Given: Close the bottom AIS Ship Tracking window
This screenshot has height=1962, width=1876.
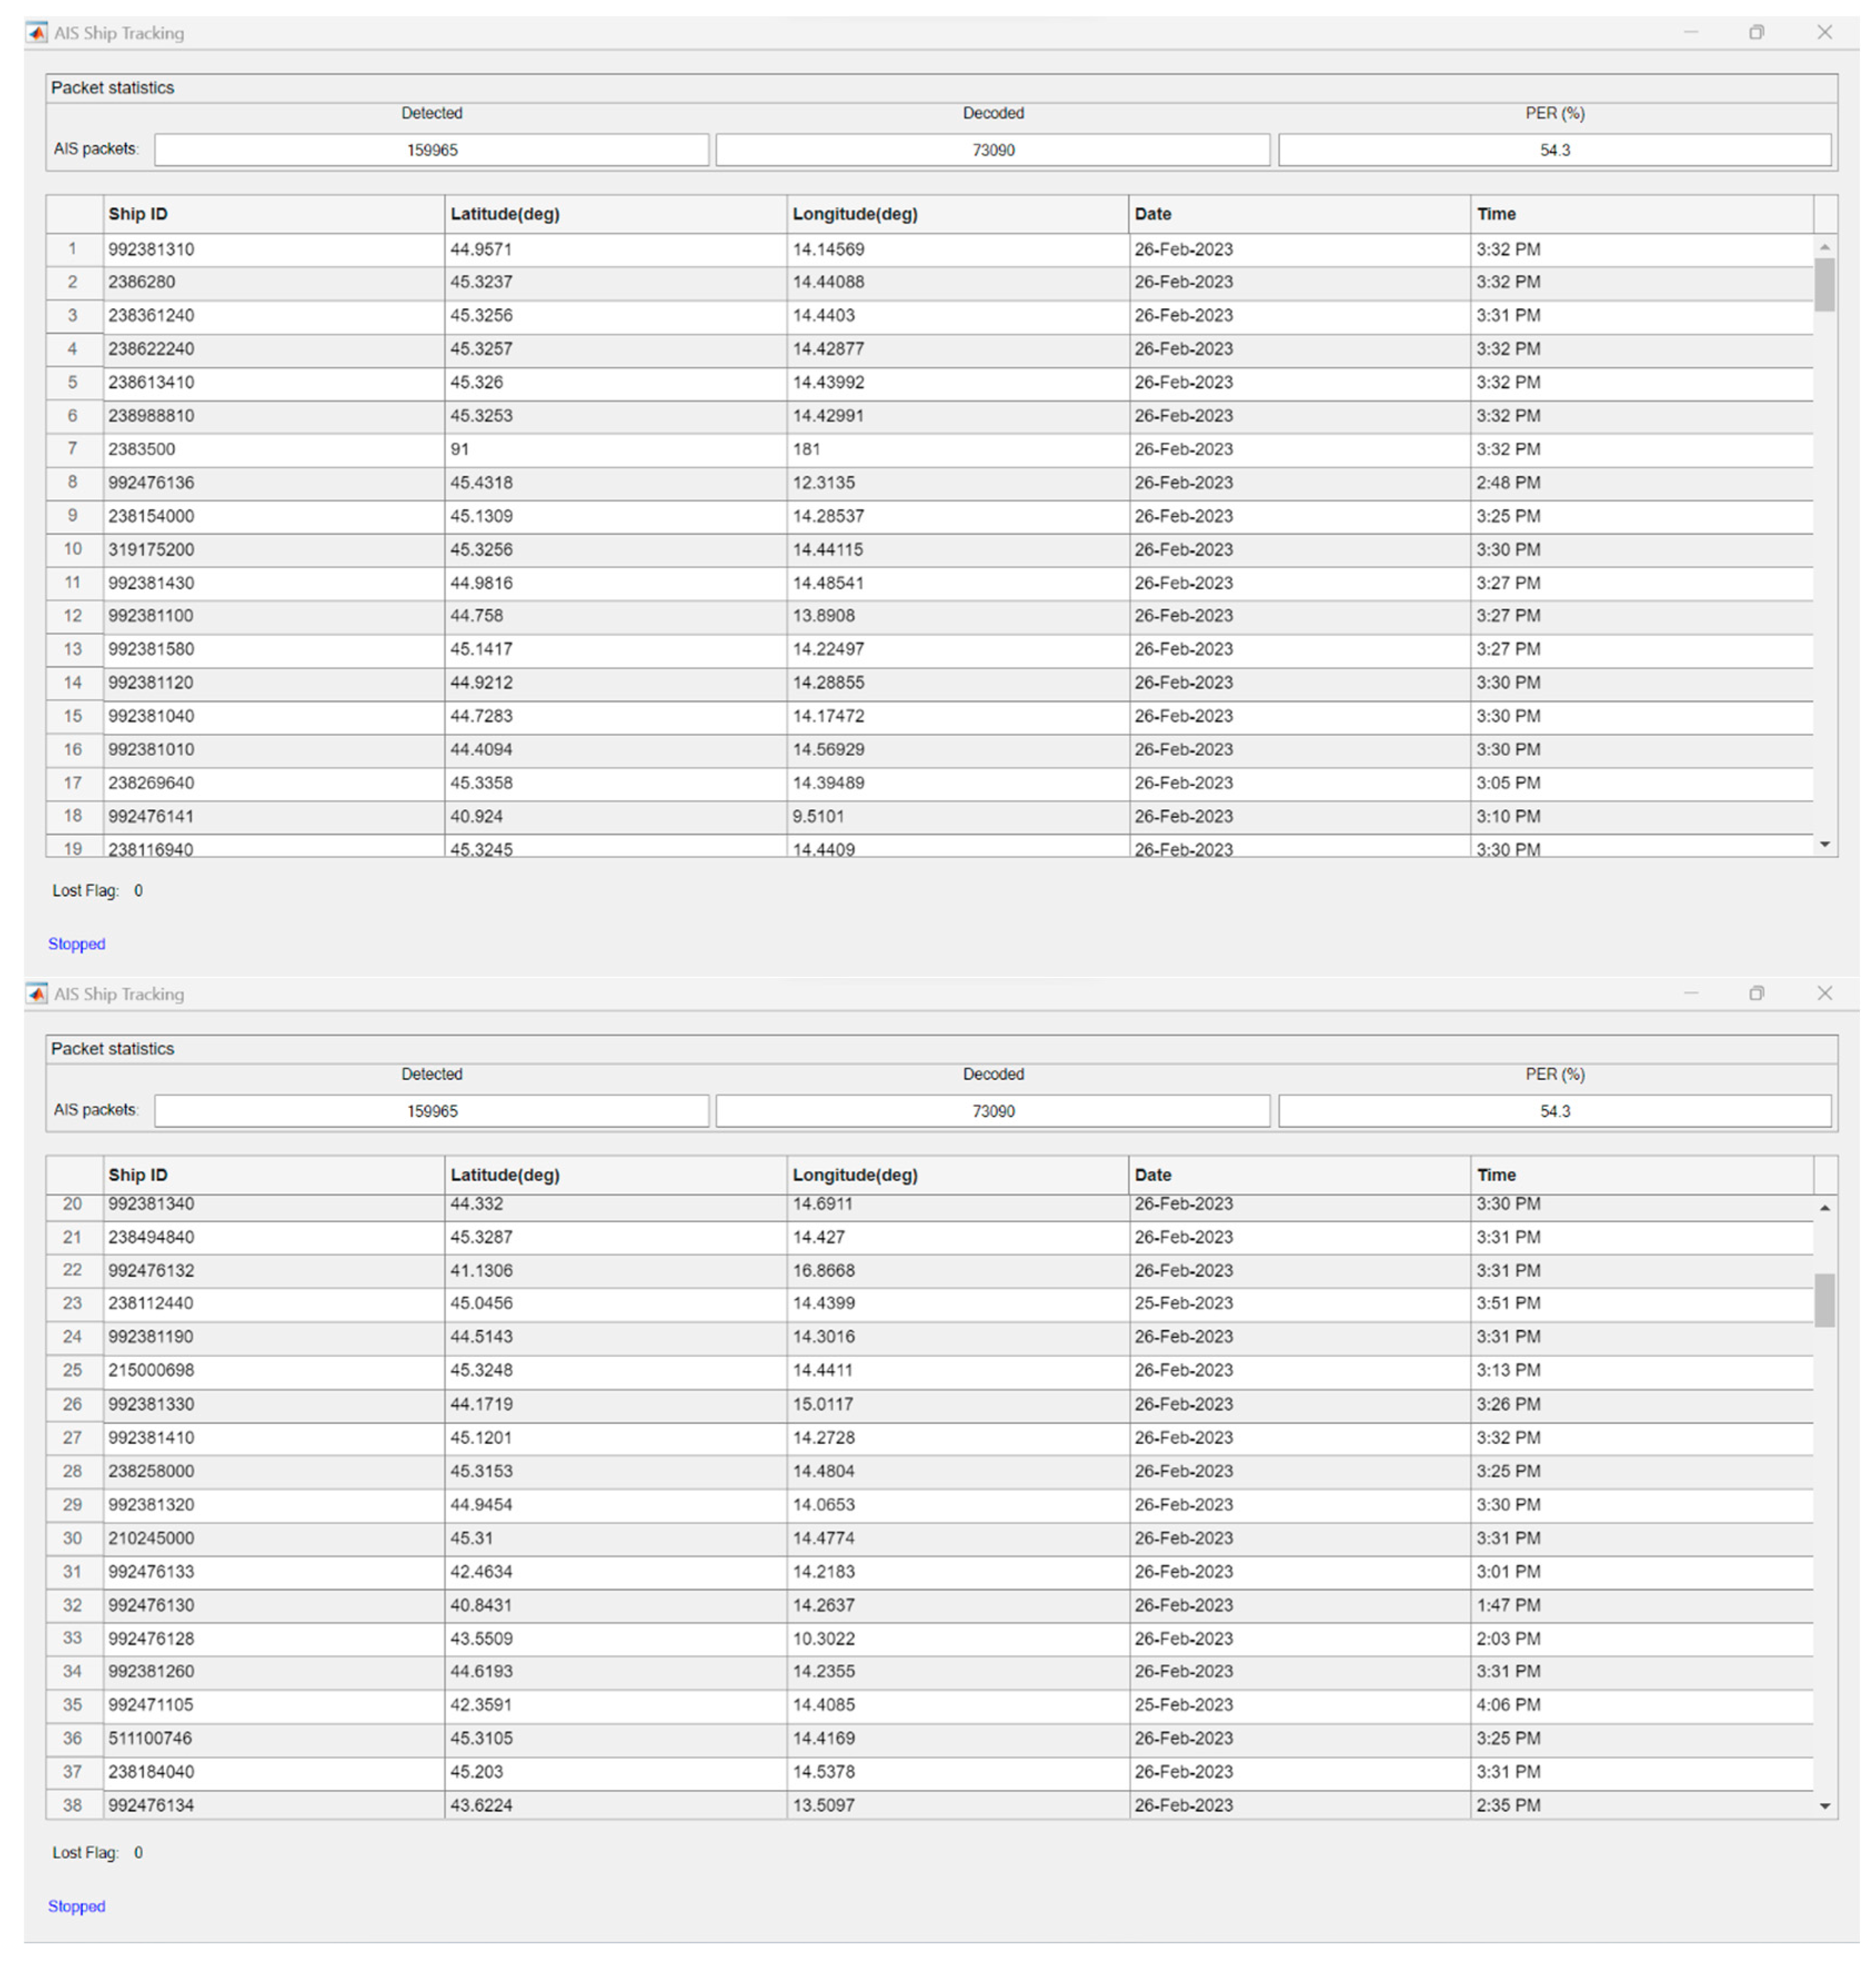Looking at the screenshot, I should click(1824, 993).
